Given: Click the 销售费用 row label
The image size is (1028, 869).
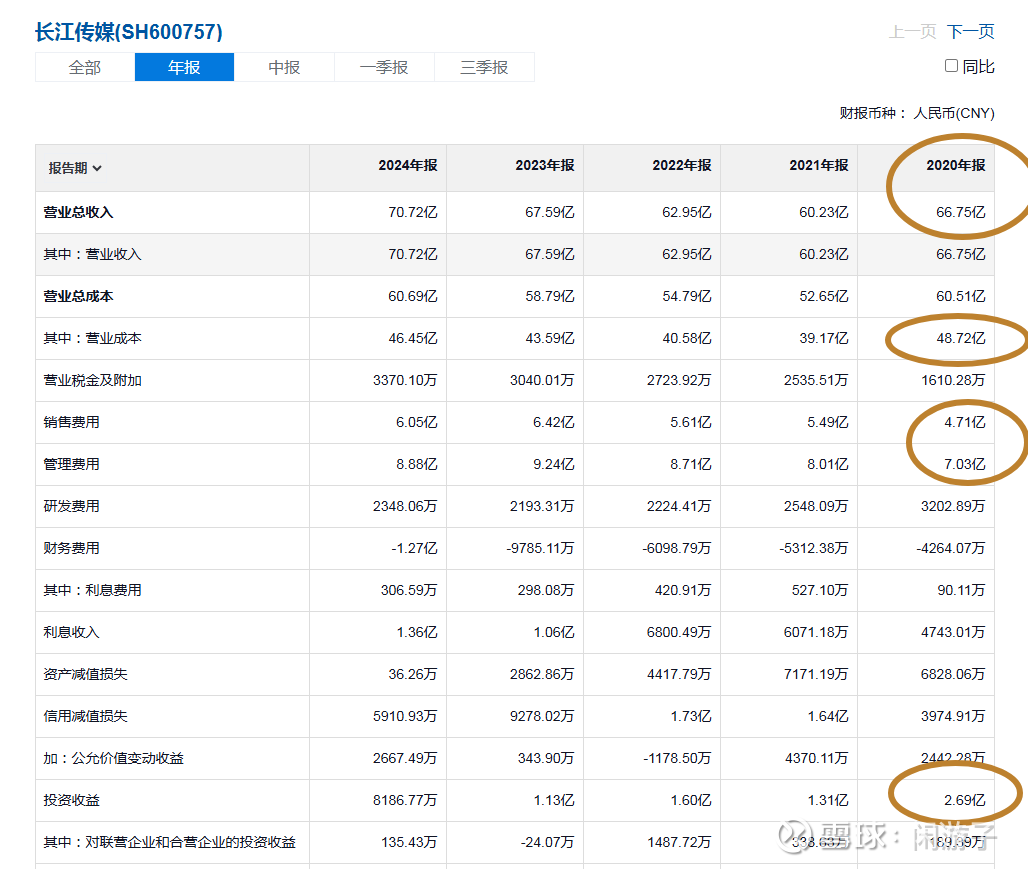Looking at the screenshot, I should click(x=71, y=422).
